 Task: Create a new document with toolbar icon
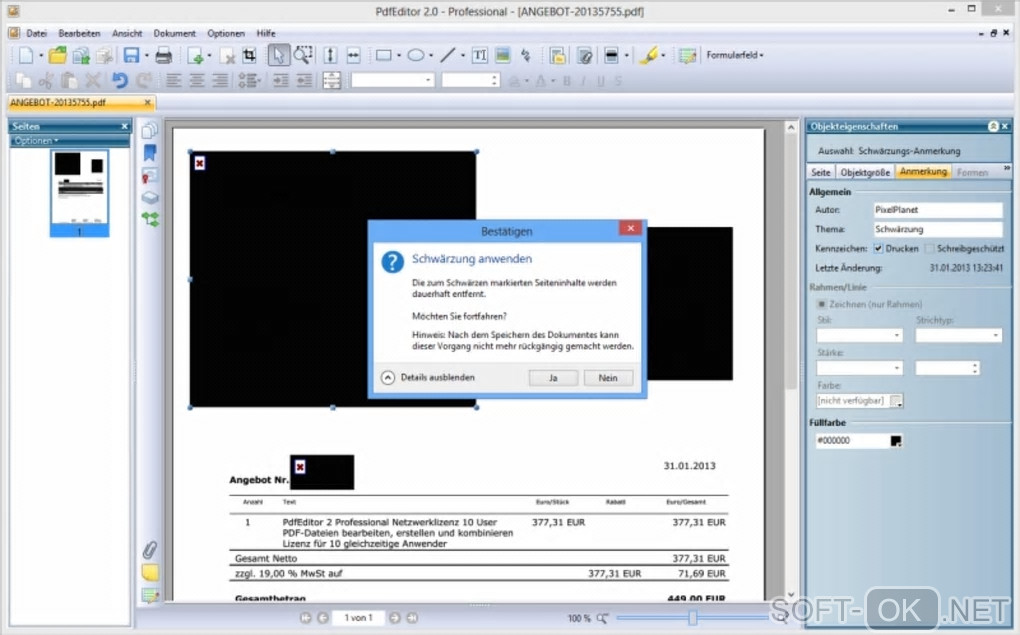click(x=26, y=55)
